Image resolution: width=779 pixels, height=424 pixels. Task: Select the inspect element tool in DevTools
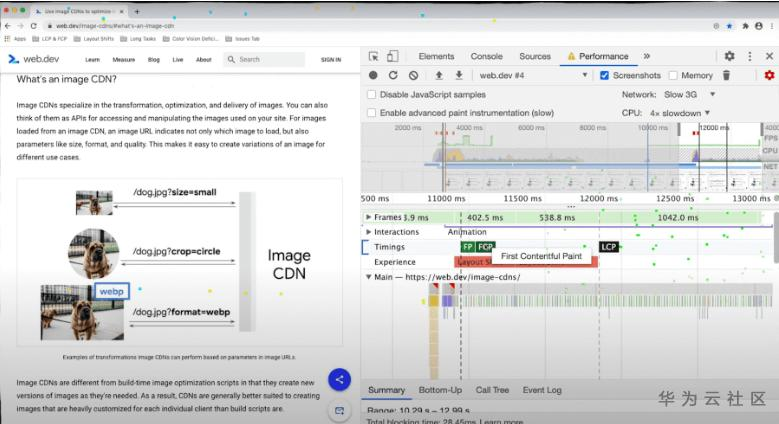click(x=374, y=56)
